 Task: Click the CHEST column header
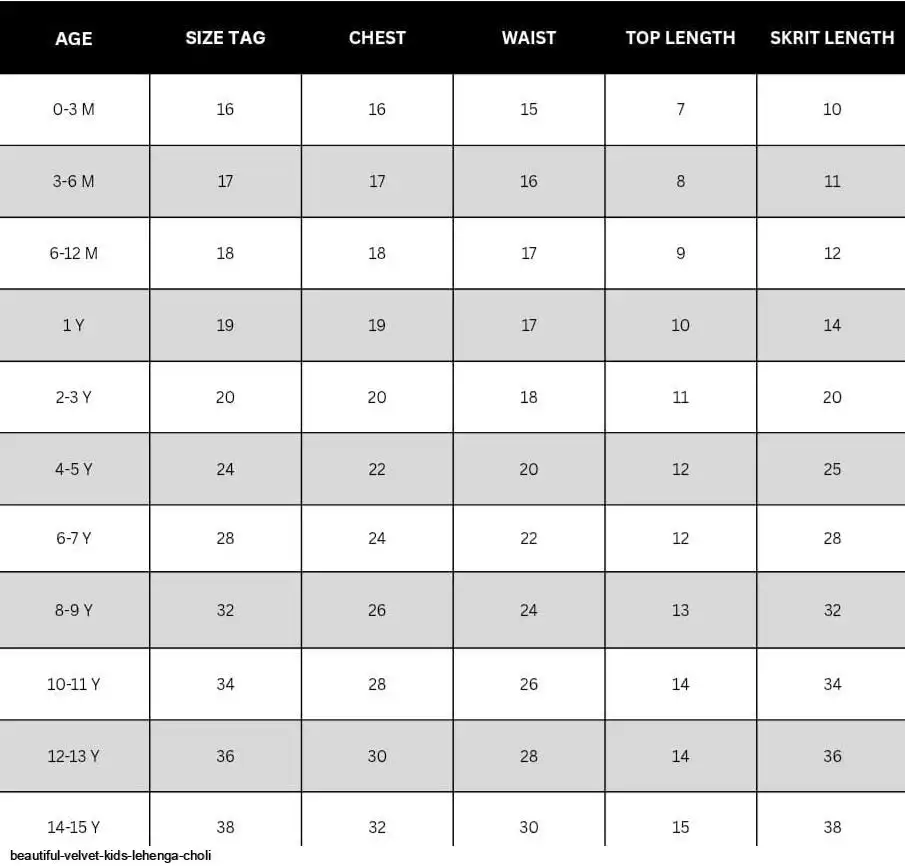377,38
